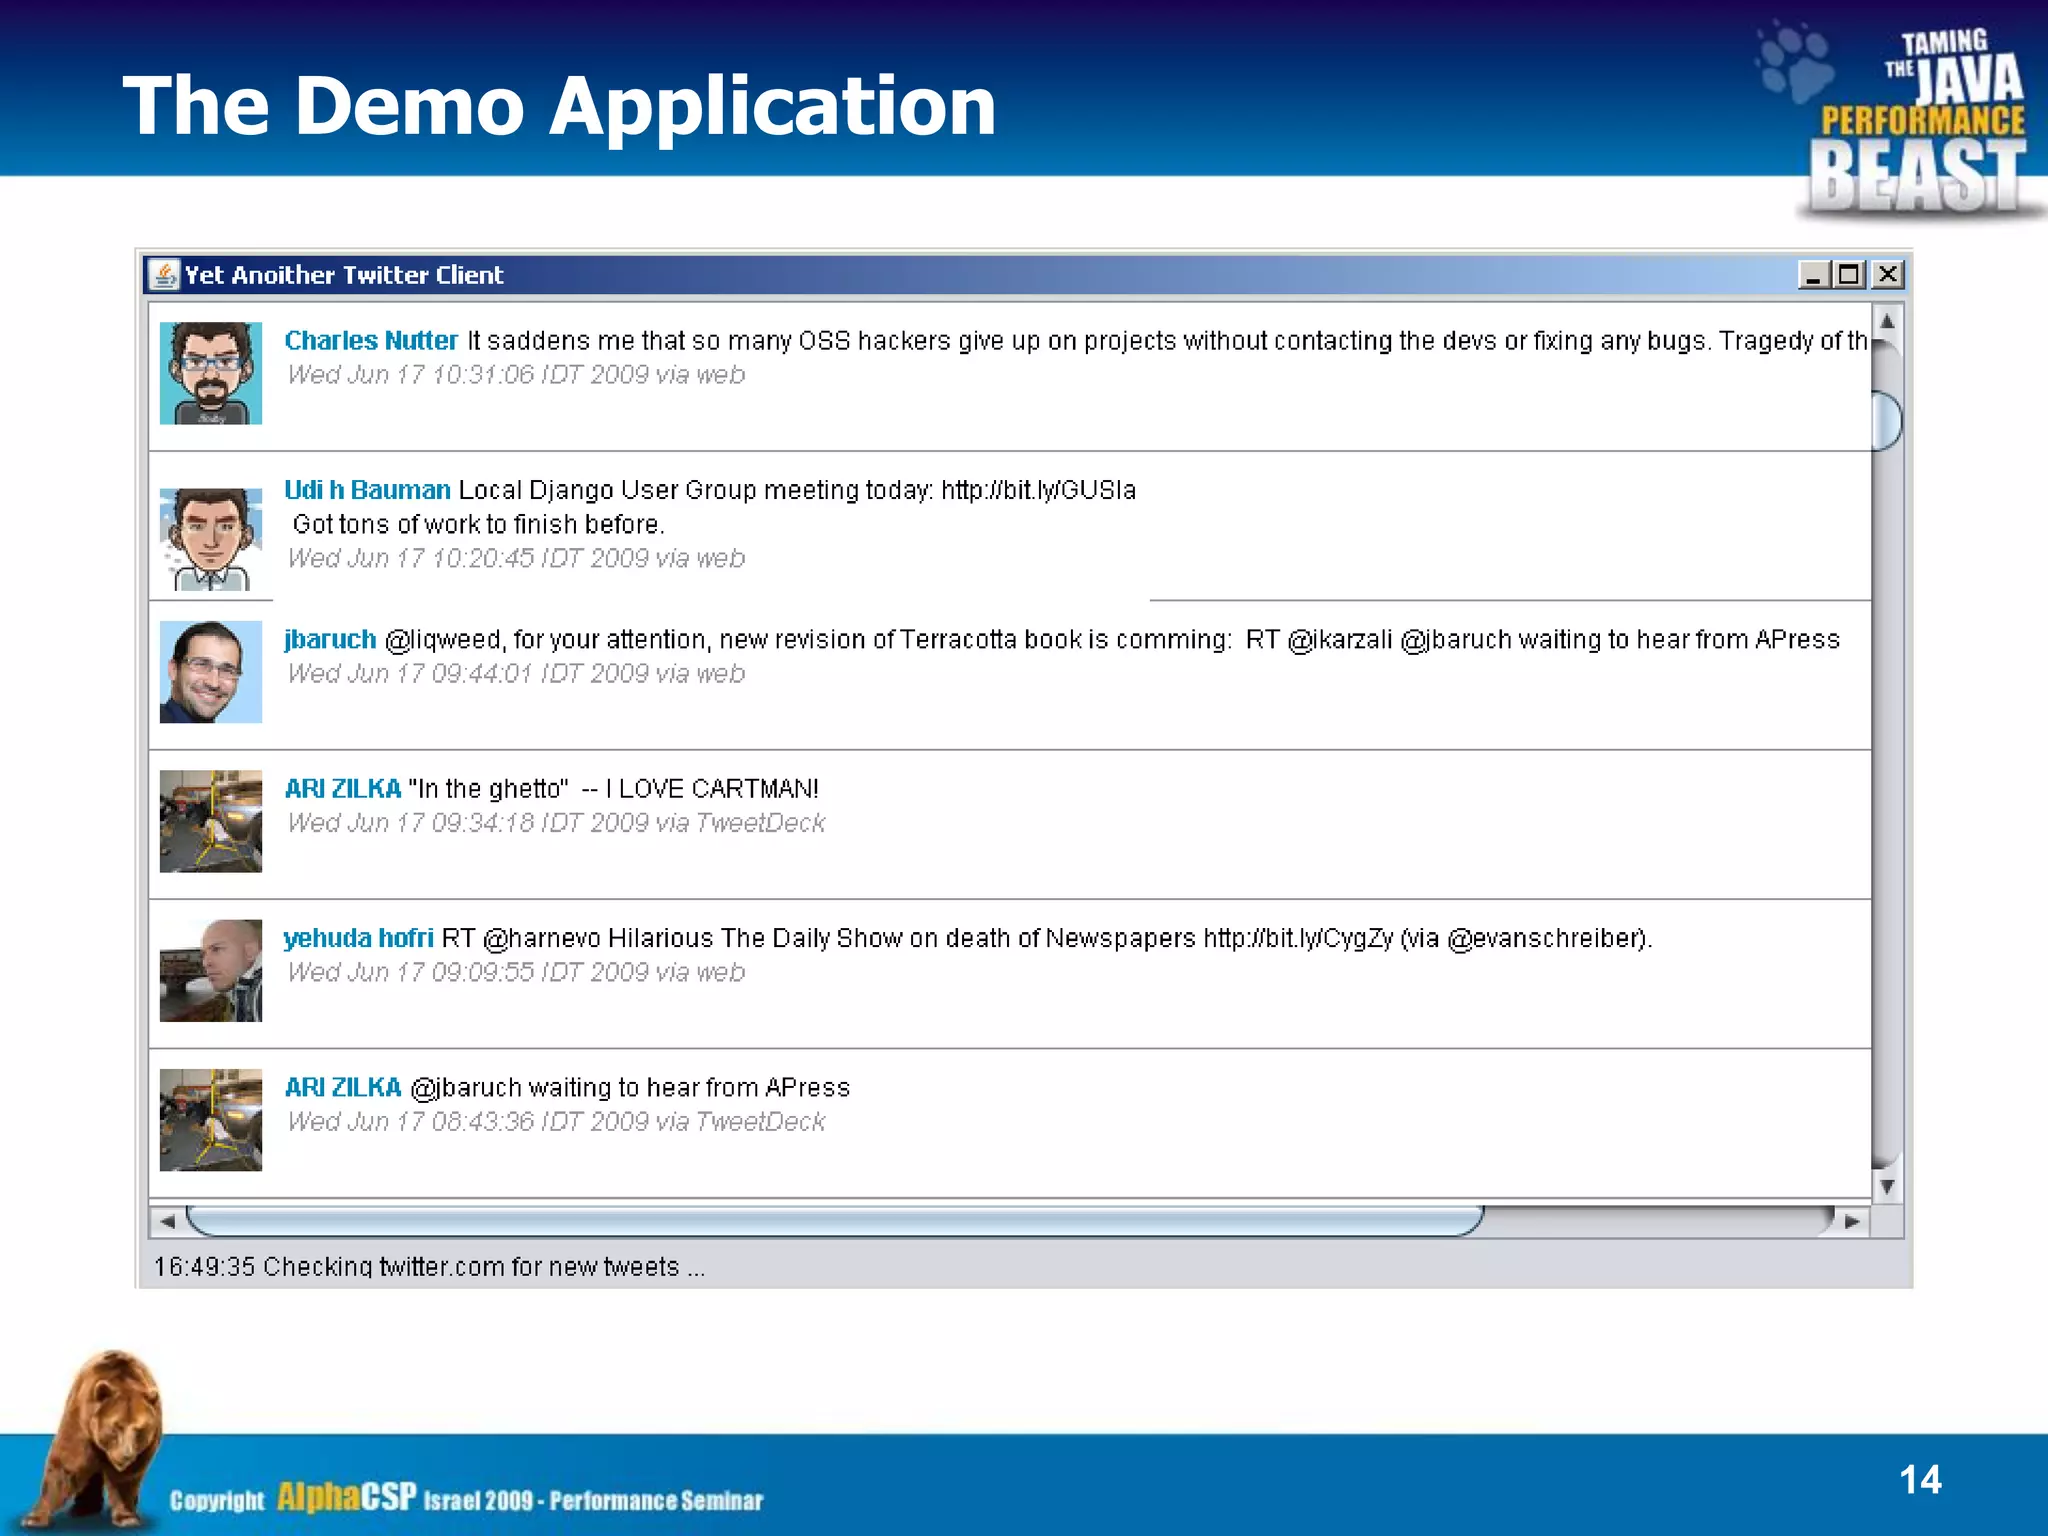2048x1536 pixels.
Task: Click status bar 'Checking twitter.com for new tweets'
Action: tap(429, 1267)
